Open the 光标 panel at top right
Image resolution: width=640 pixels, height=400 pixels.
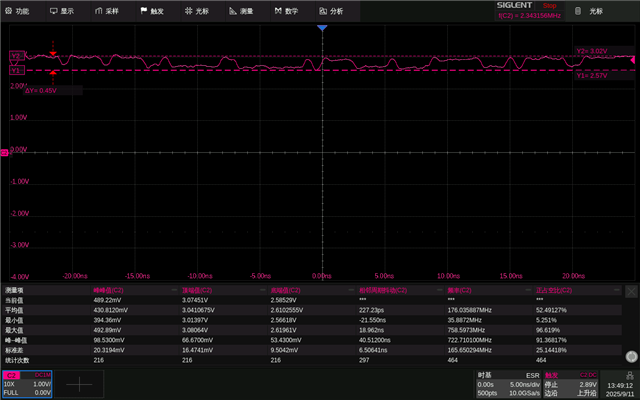coord(589,11)
